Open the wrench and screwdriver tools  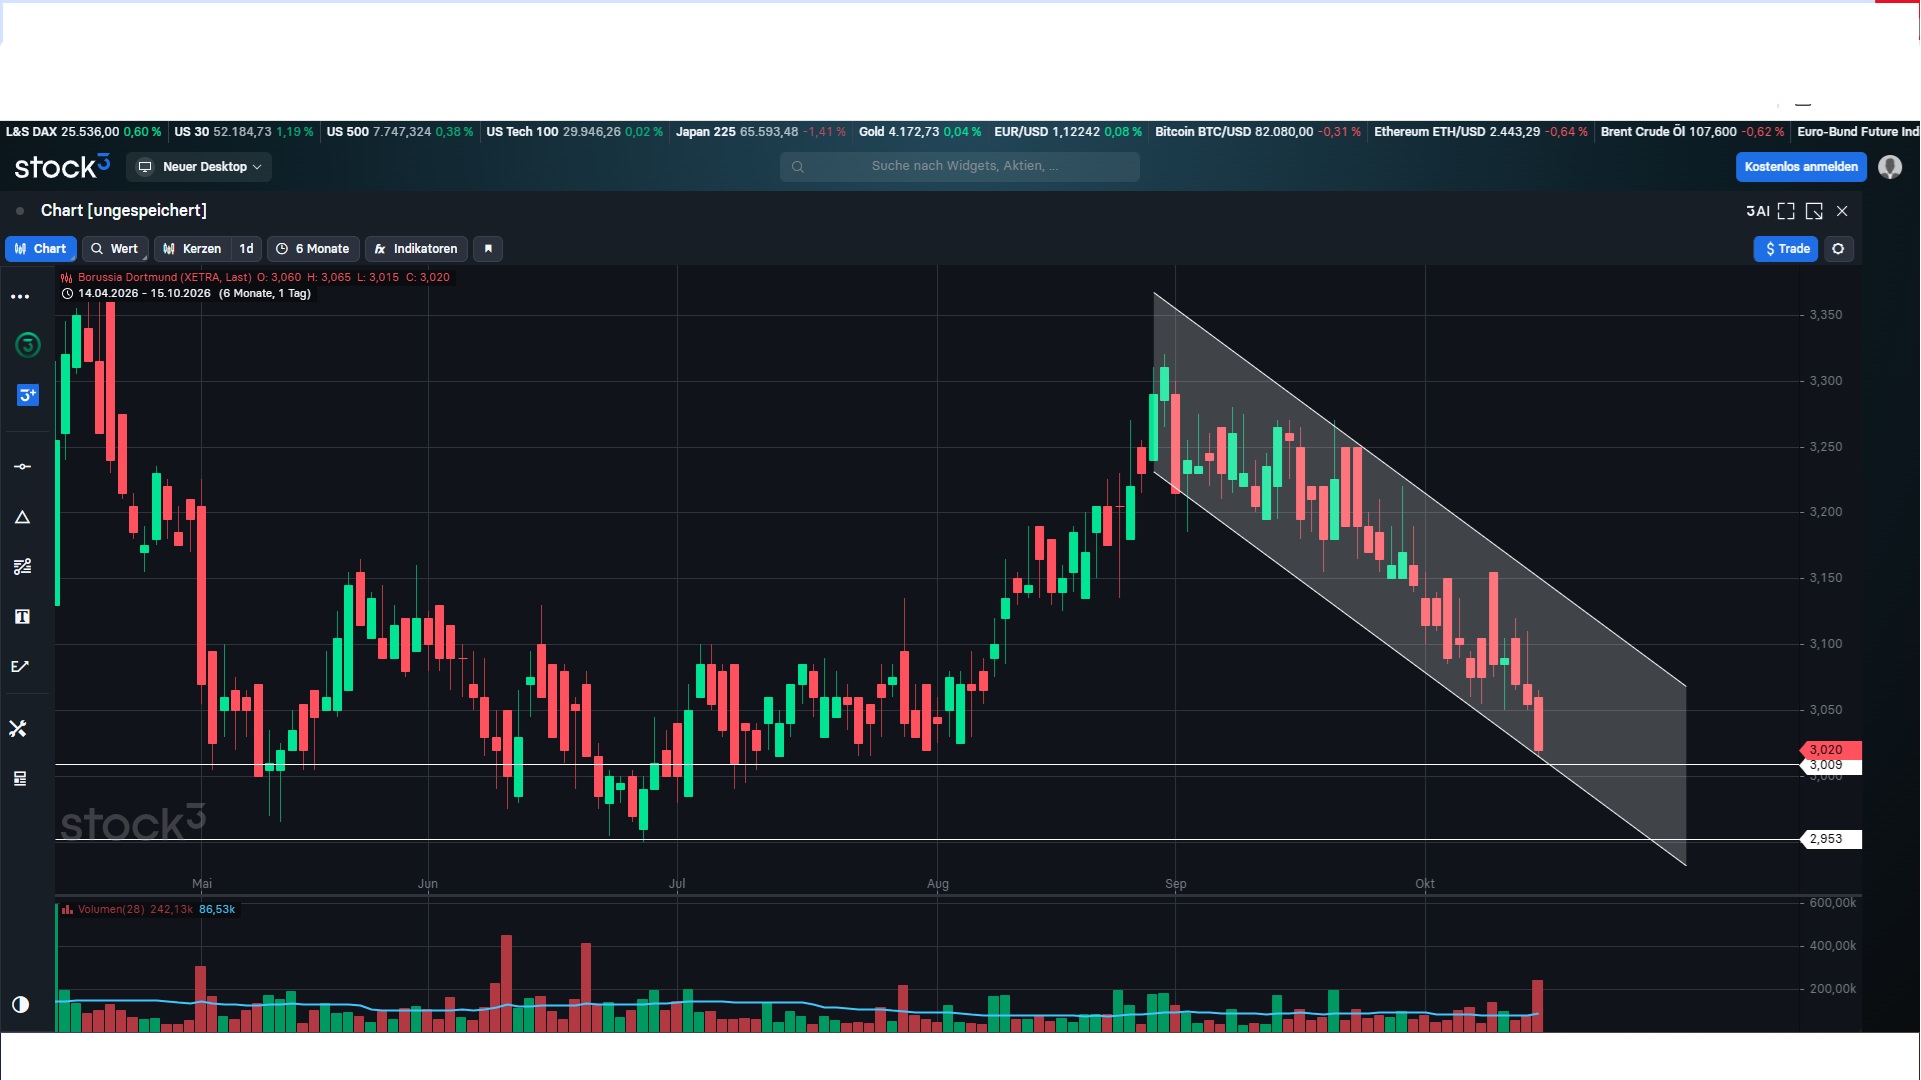[x=18, y=729]
